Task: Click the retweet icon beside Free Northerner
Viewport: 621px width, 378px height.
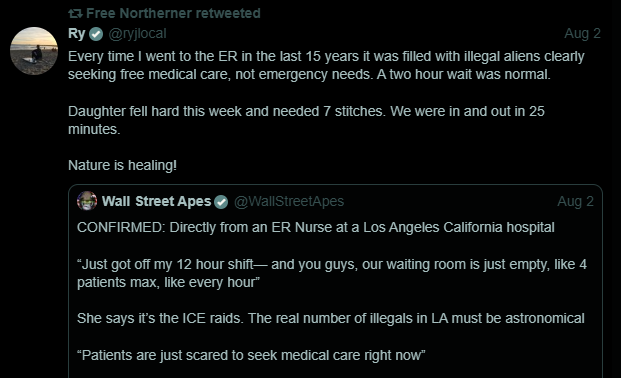Action: (75, 13)
